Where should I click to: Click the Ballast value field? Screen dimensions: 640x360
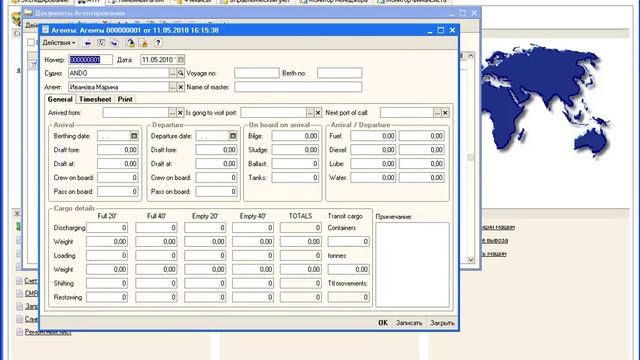click(x=295, y=164)
